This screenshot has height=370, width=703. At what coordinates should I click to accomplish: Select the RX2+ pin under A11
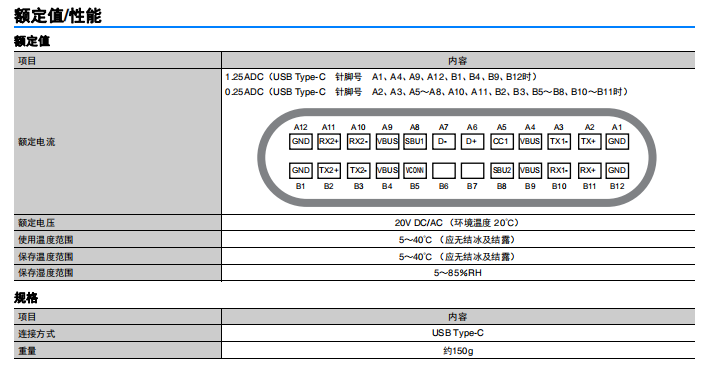pos(329,141)
